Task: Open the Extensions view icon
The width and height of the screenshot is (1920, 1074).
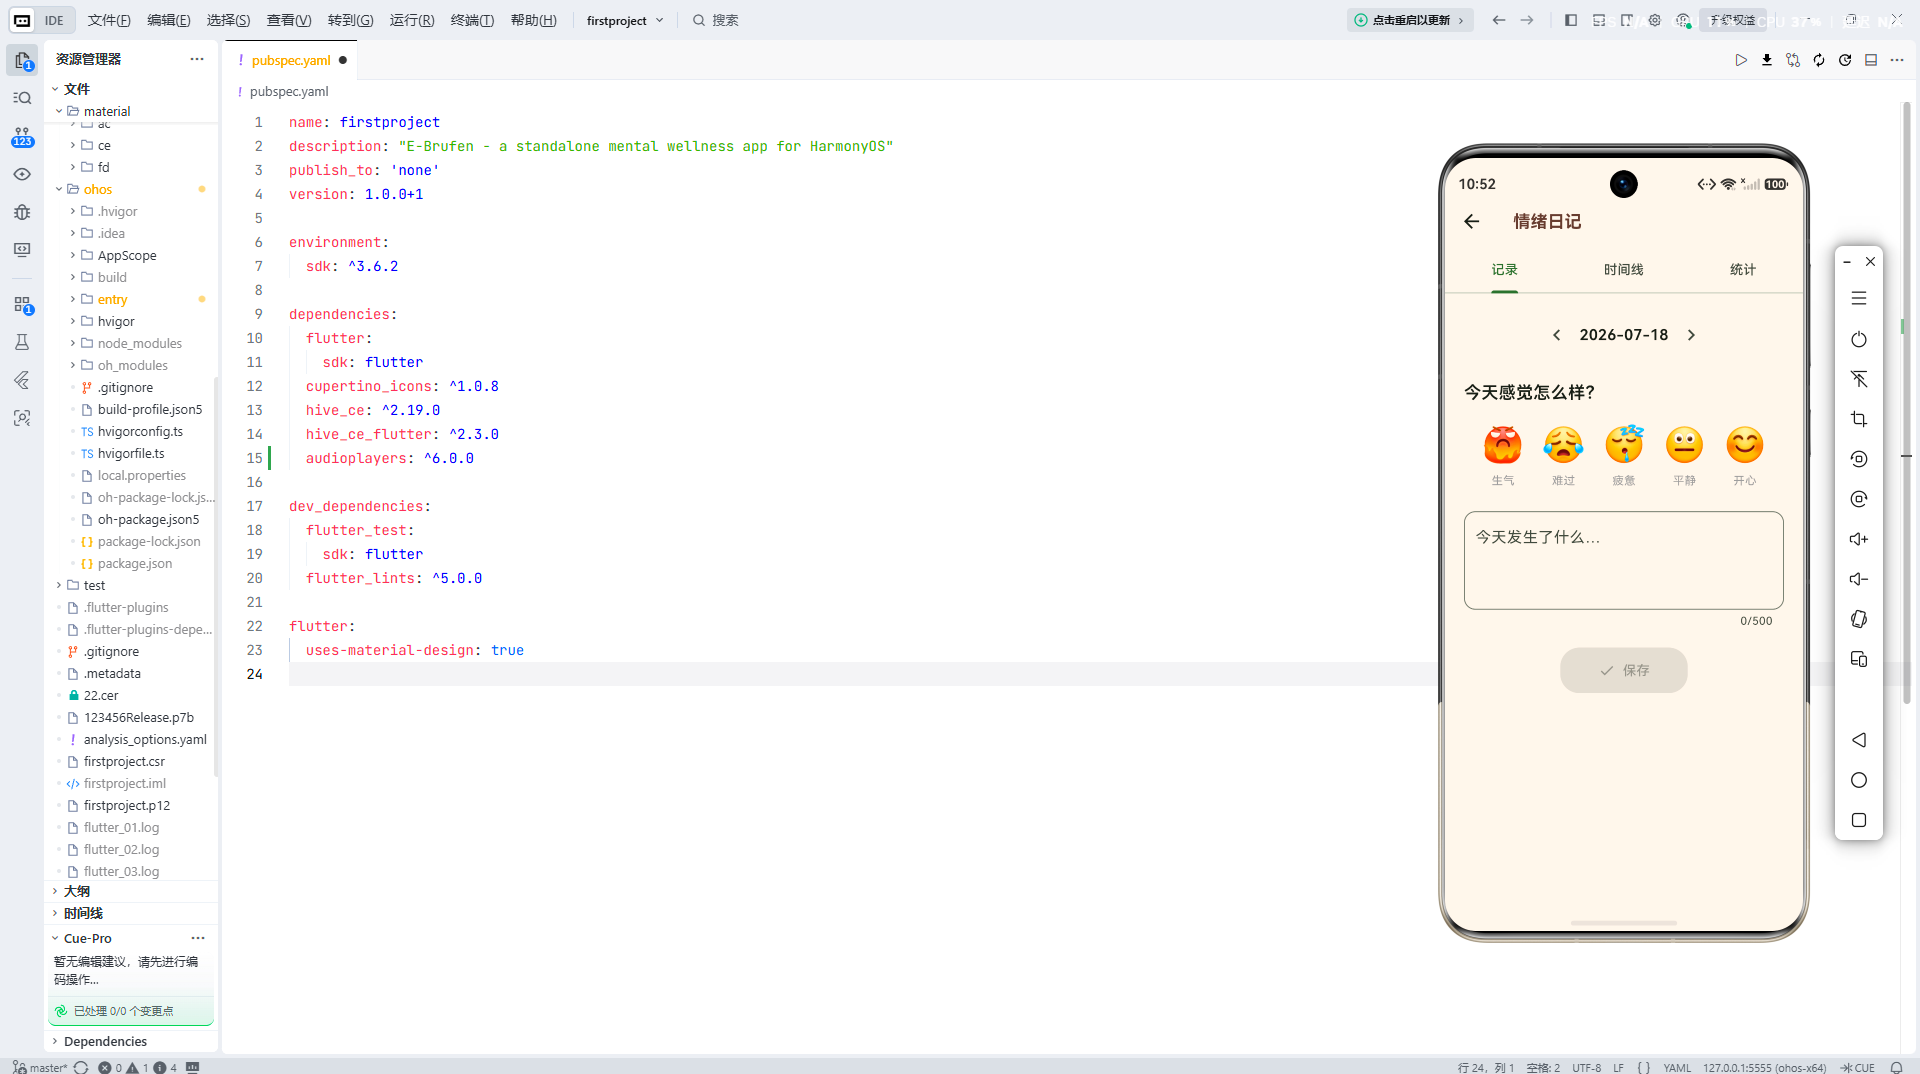Action: click(22, 304)
